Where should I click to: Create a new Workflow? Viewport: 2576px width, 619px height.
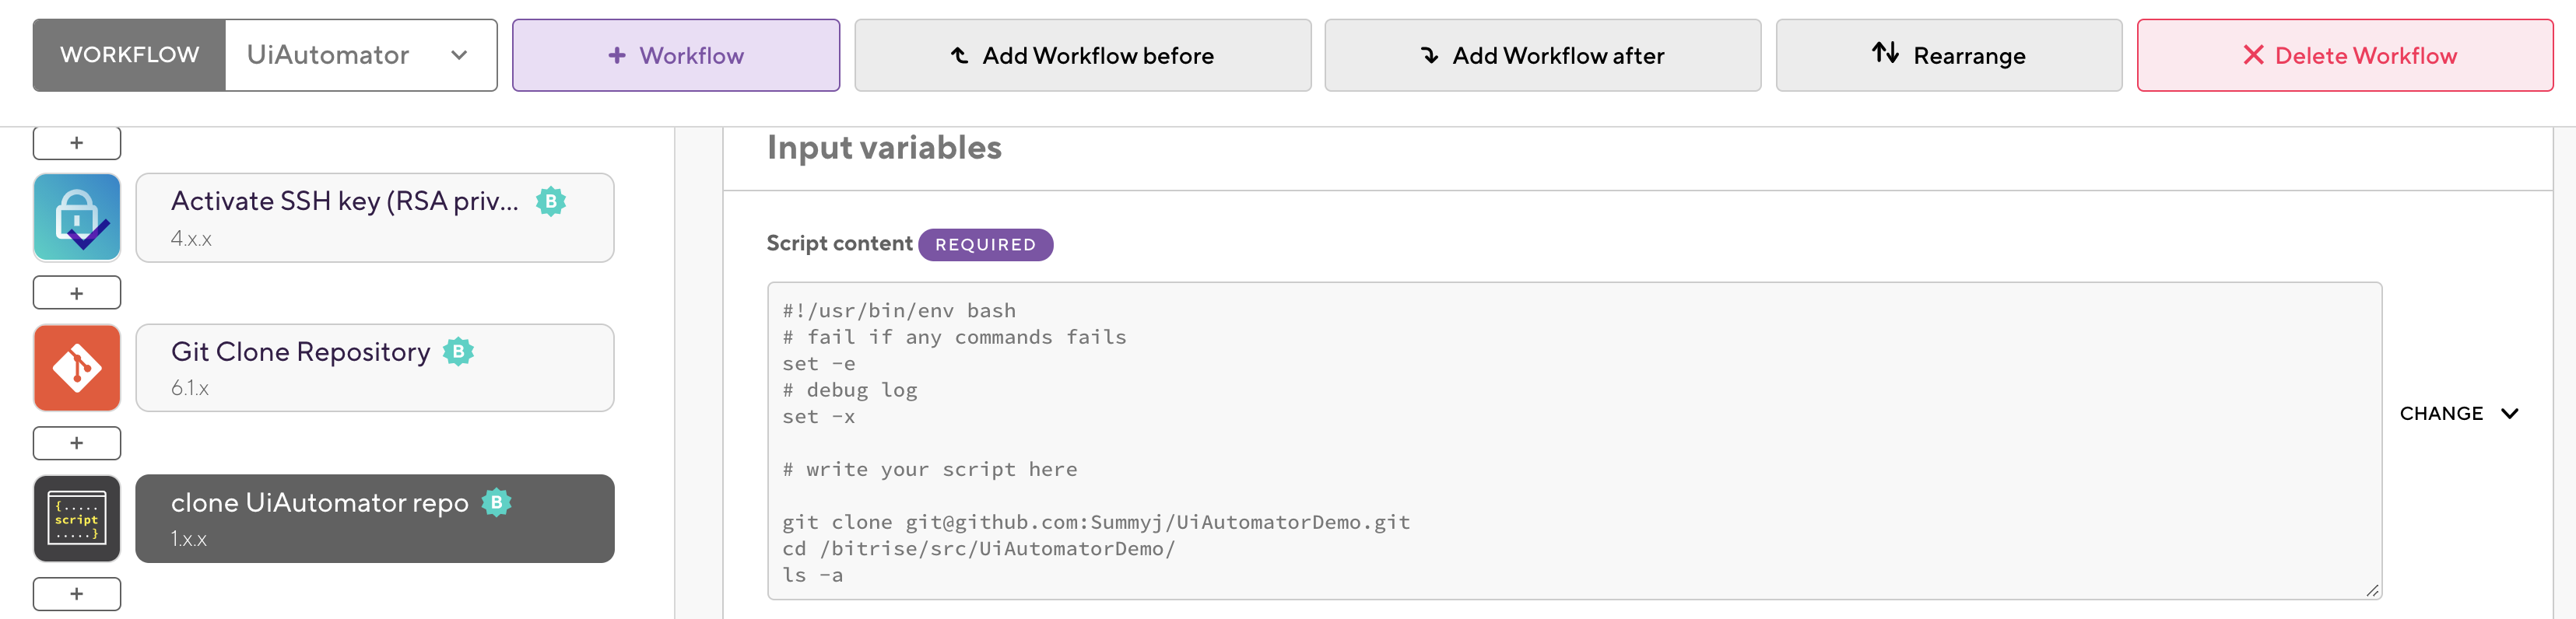tap(676, 55)
